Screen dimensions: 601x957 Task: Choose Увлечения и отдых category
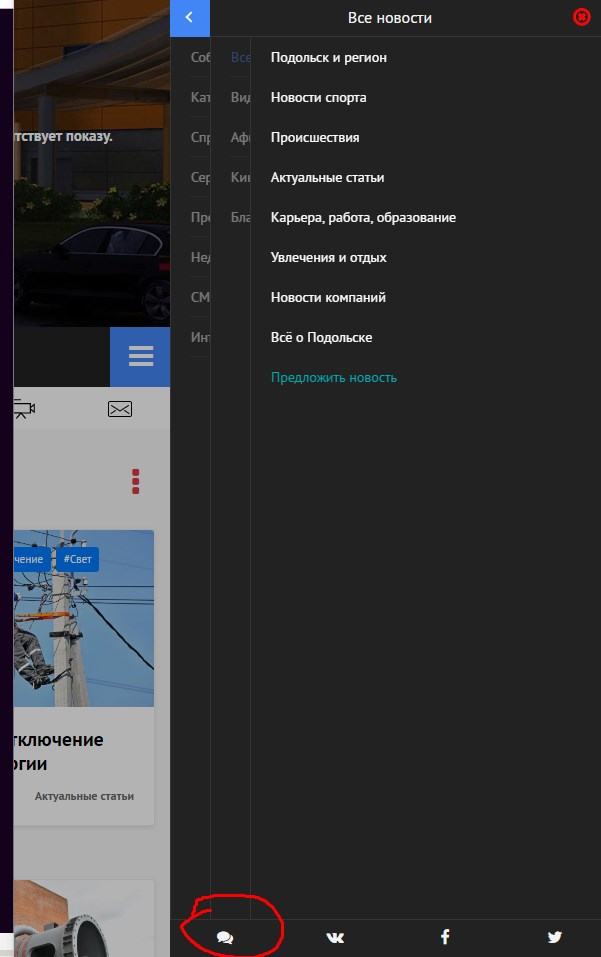coord(328,258)
